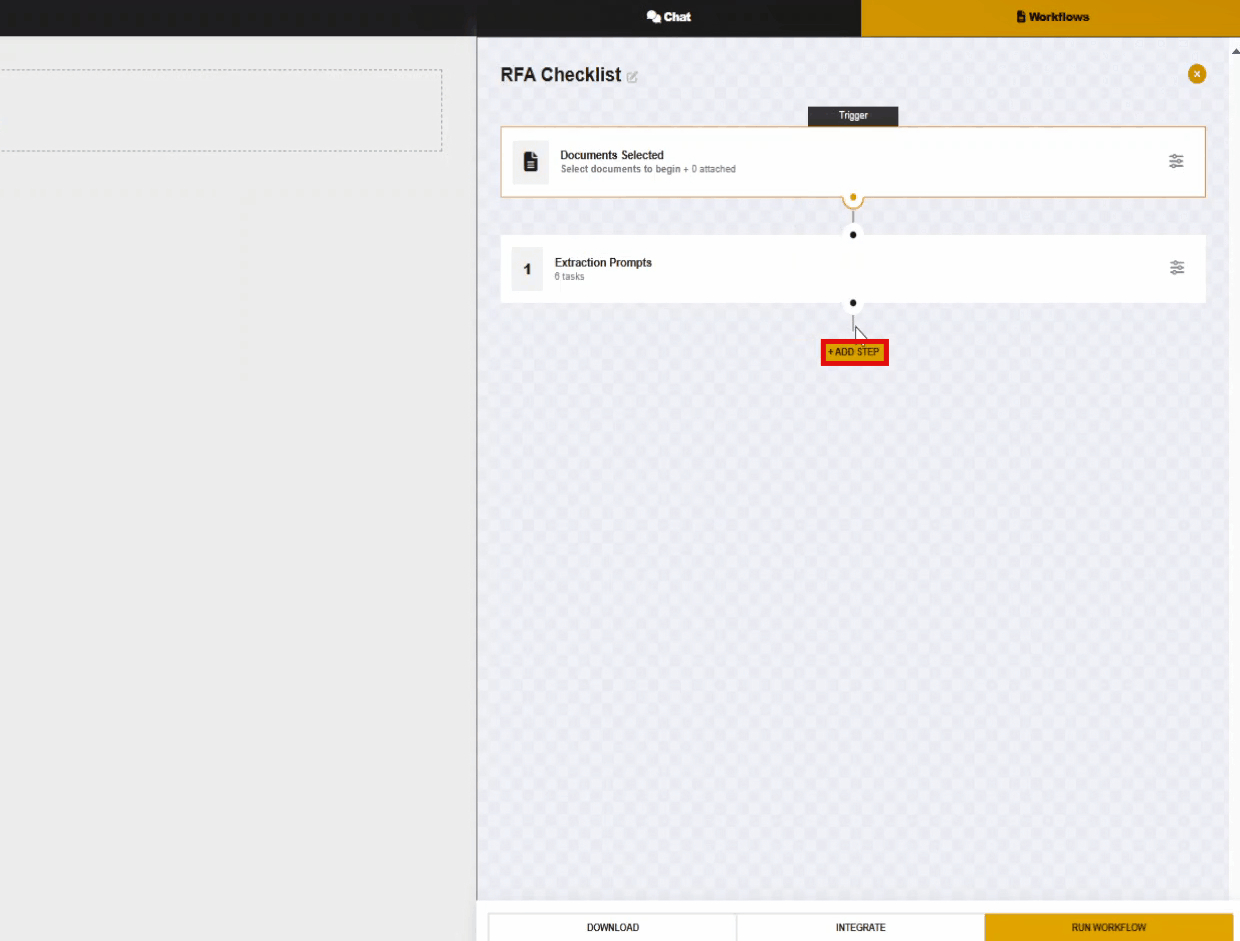
Task: Click the document icon in Documents Selected
Action: click(x=530, y=162)
